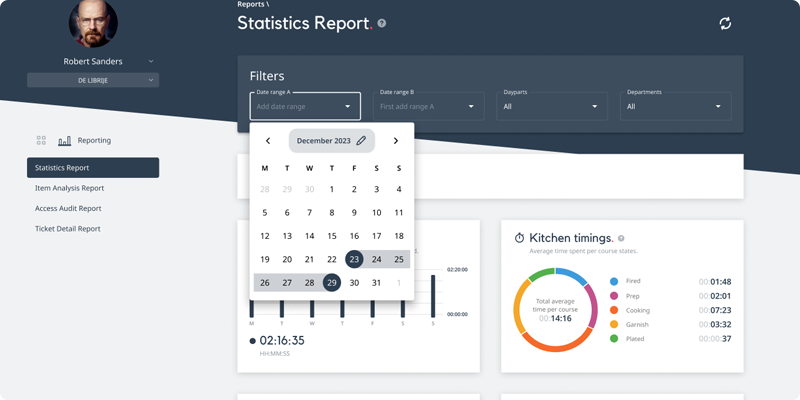Click the 02:16:35 total time value
The image size is (800, 400).
coord(282,341)
